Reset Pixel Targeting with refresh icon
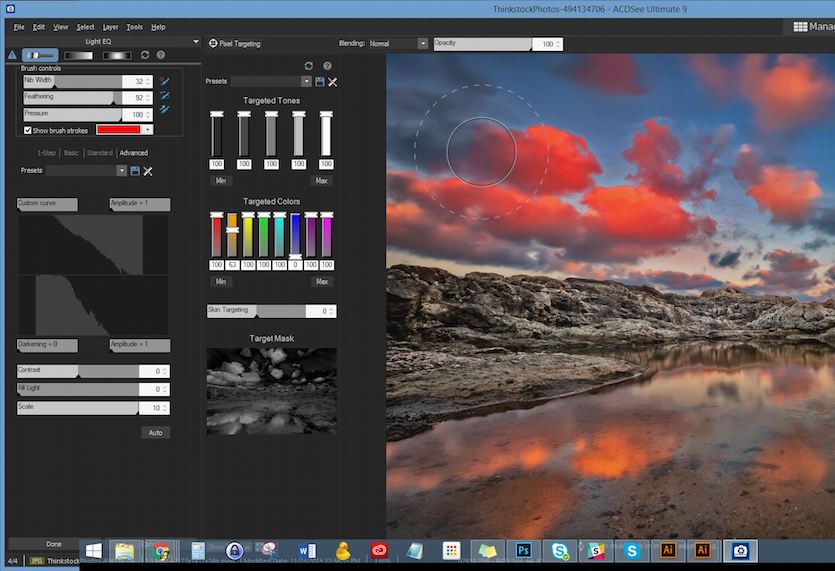835x571 pixels. coord(309,66)
